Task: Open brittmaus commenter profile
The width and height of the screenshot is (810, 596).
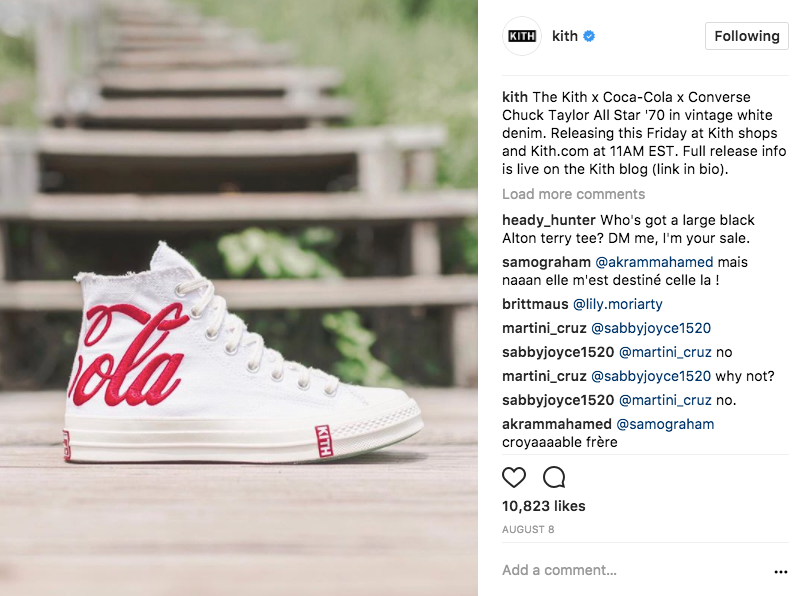Action: (535, 304)
